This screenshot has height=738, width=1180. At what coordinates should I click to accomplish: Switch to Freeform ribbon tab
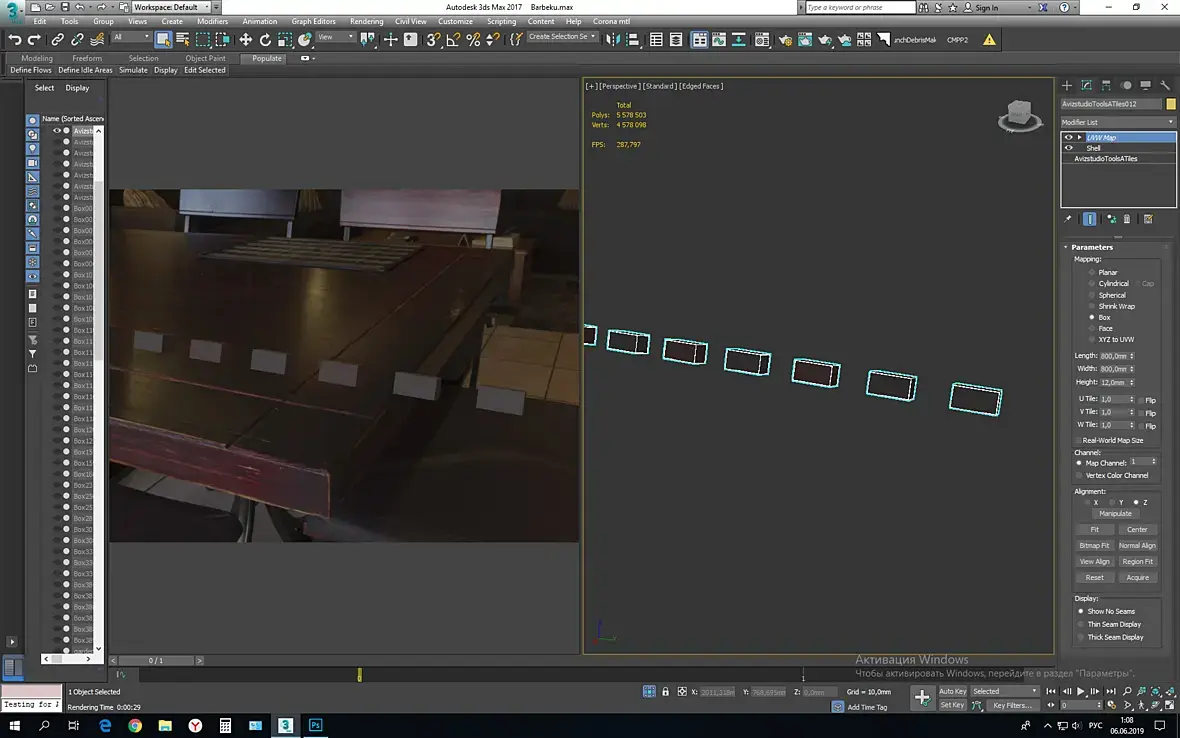click(x=87, y=58)
